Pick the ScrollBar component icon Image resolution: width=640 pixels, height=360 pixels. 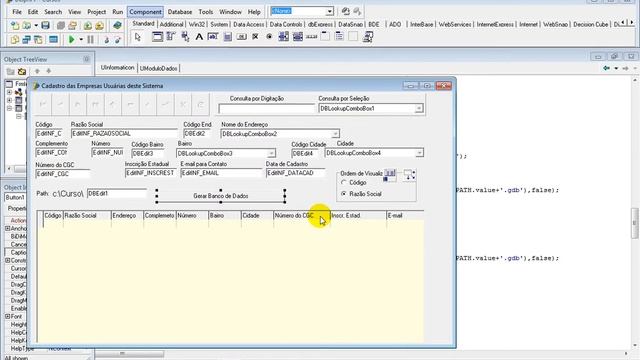[x=312, y=37]
